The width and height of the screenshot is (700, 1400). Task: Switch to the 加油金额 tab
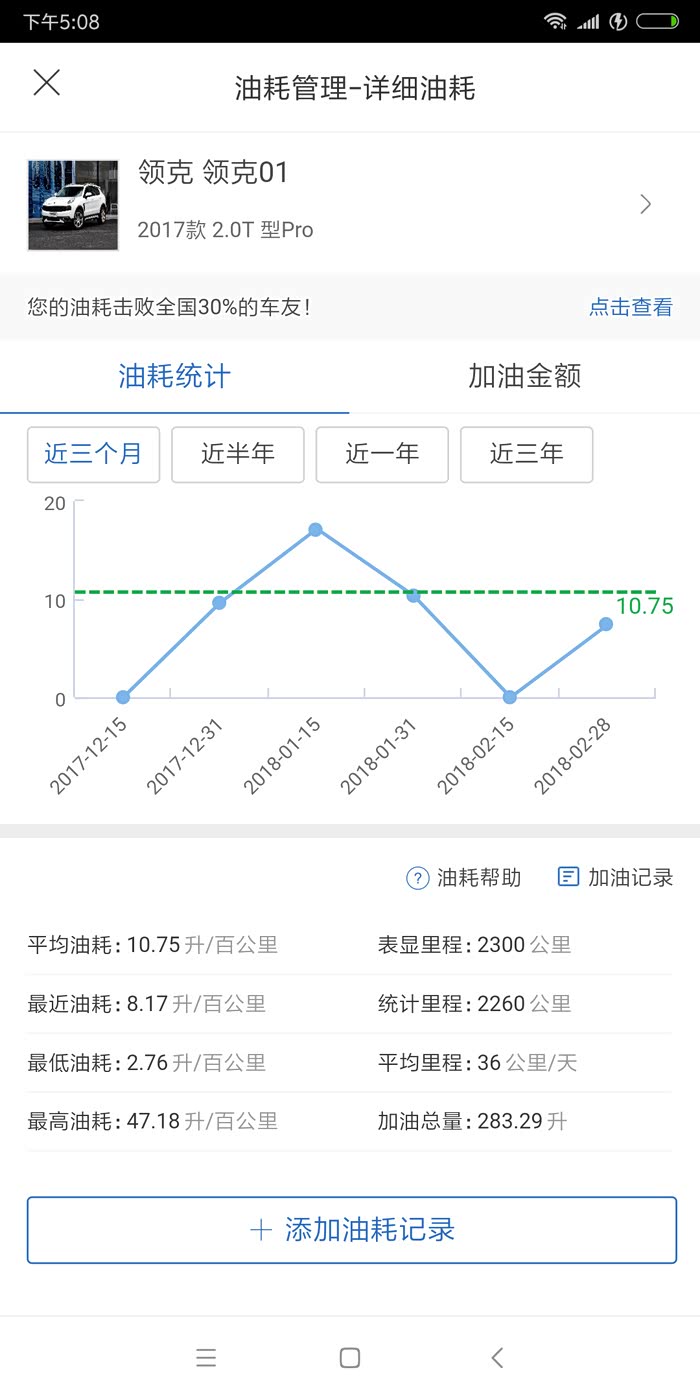524,377
